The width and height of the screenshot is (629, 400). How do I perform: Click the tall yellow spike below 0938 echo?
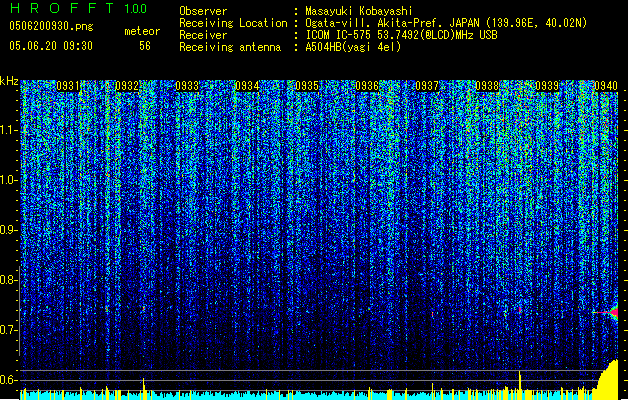pos(520,385)
